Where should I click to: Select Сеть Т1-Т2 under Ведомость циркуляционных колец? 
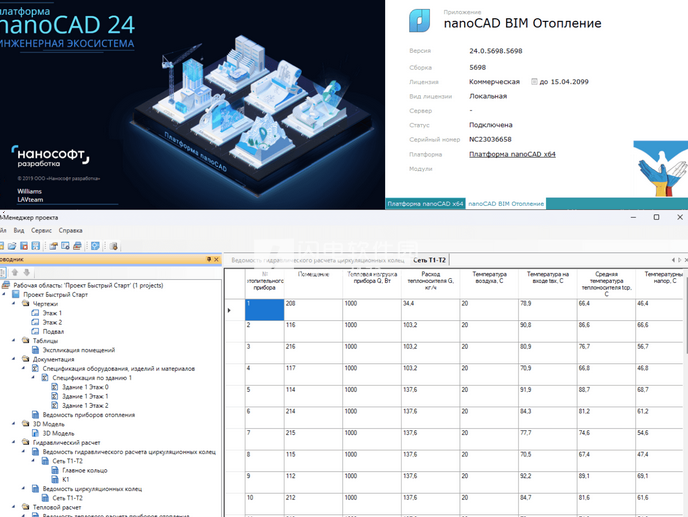pyautogui.click(x=67, y=498)
